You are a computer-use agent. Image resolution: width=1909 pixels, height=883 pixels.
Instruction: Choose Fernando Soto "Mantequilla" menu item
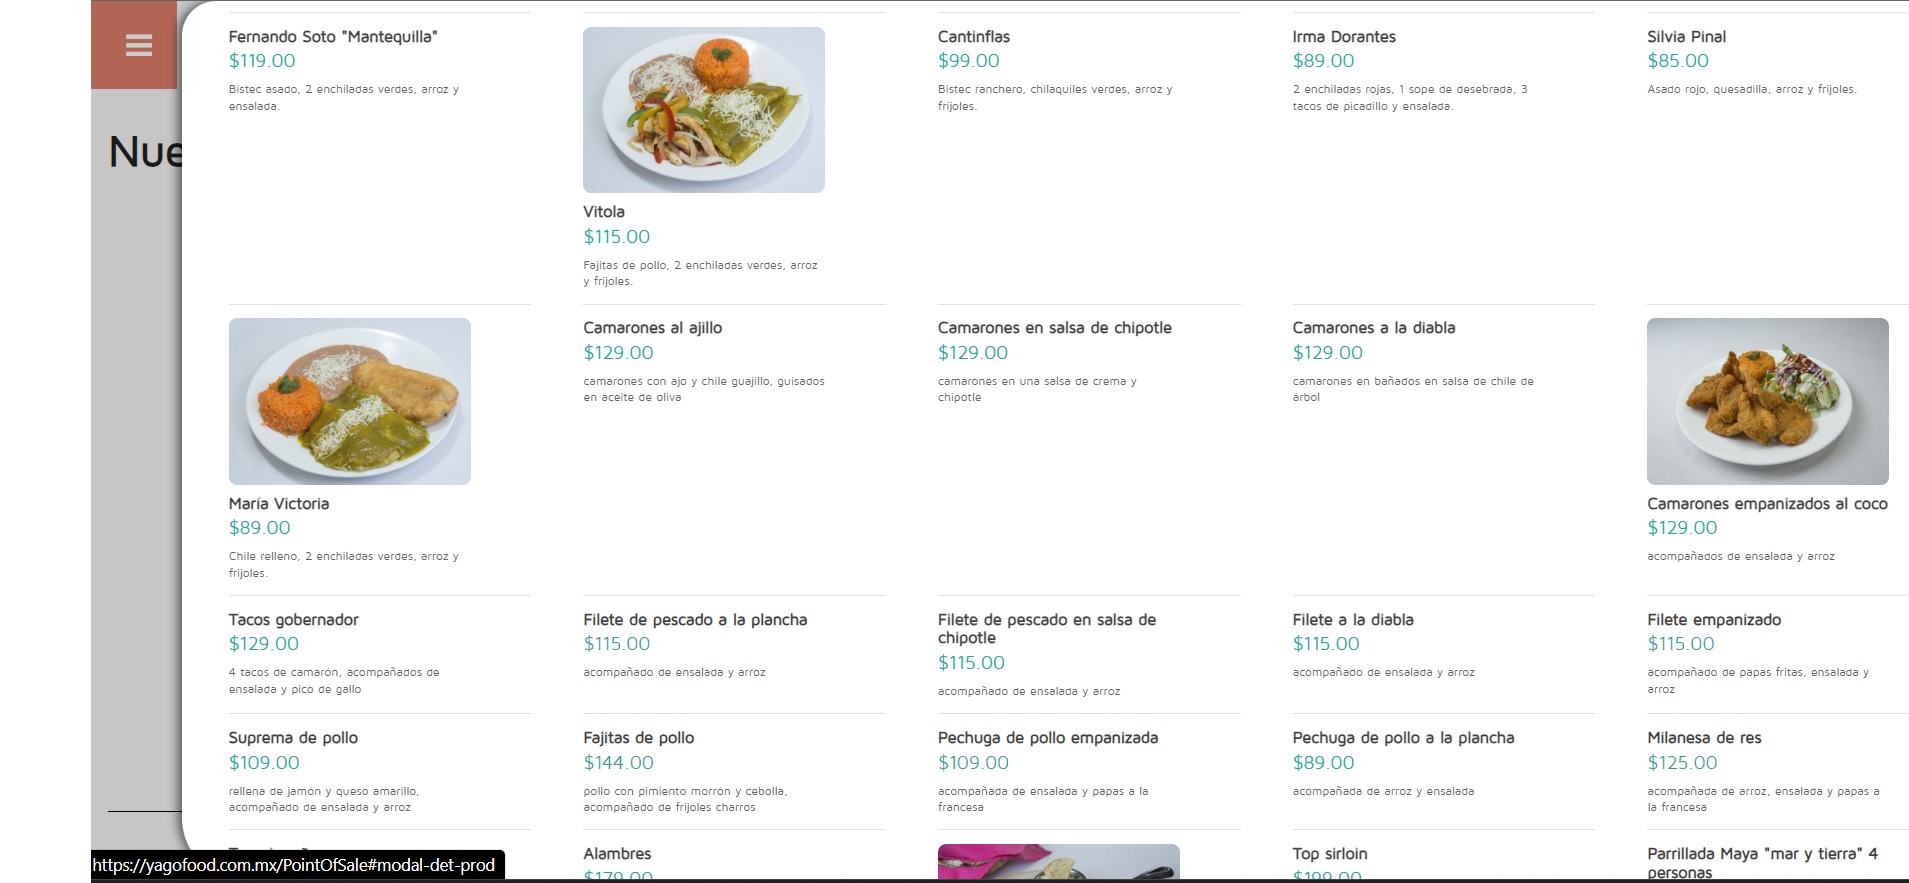click(333, 37)
